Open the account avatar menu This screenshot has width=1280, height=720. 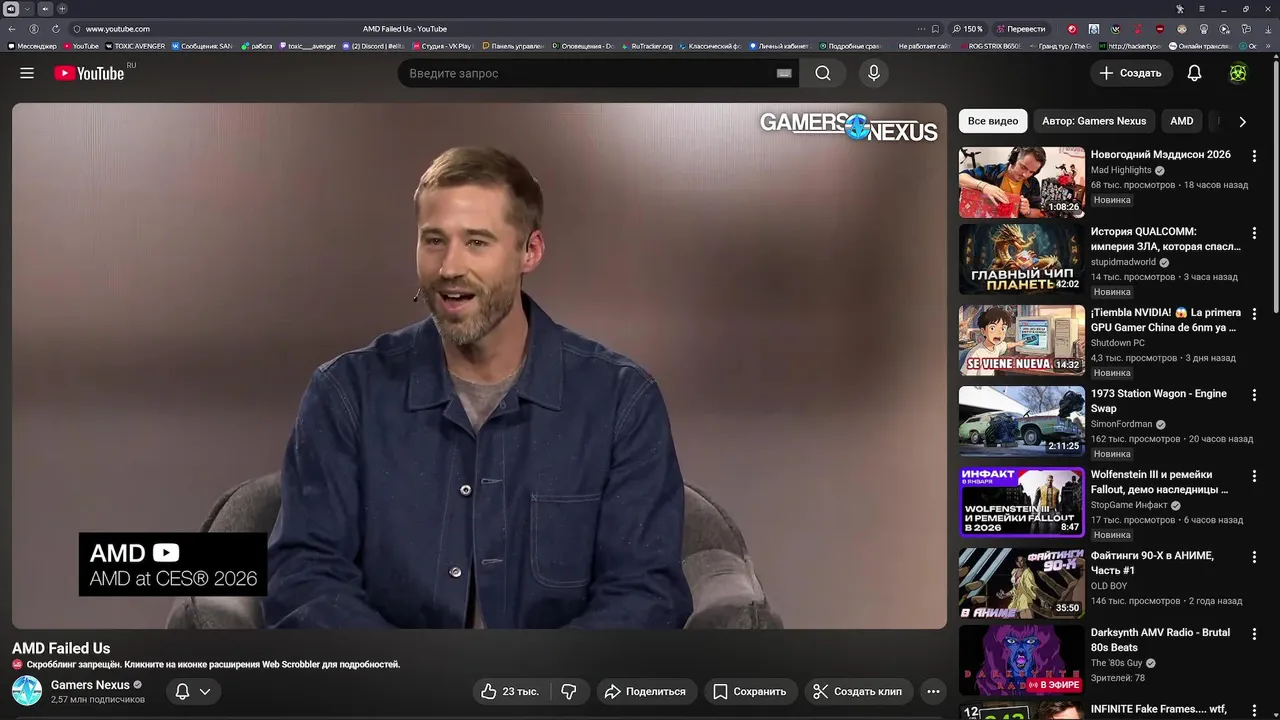[x=1238, y=73]
